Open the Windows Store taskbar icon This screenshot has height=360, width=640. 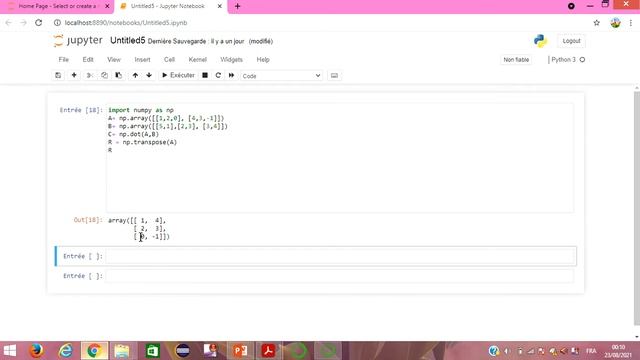[153, 351]
